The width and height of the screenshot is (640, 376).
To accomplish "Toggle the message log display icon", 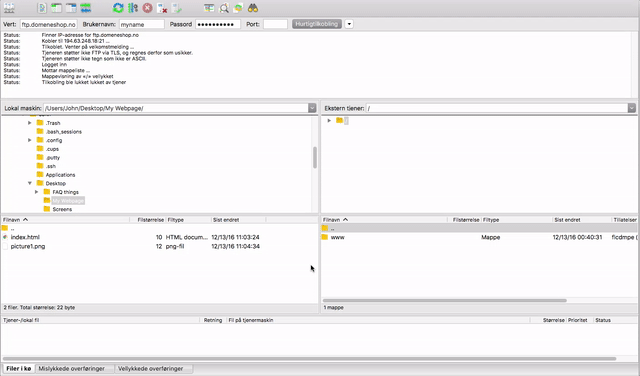I will [42, 8].
